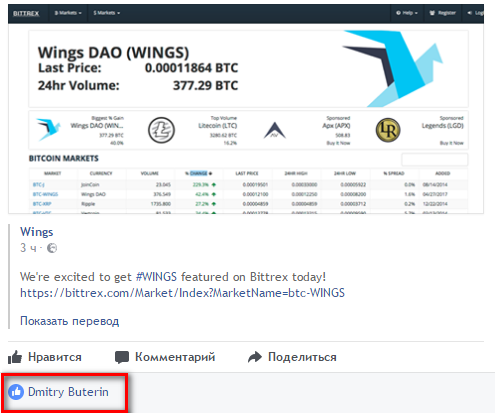This screenshot has height=413, width=495.
Task: Select Wings DAO (WIN... biggest gain text
Action: 97,126
